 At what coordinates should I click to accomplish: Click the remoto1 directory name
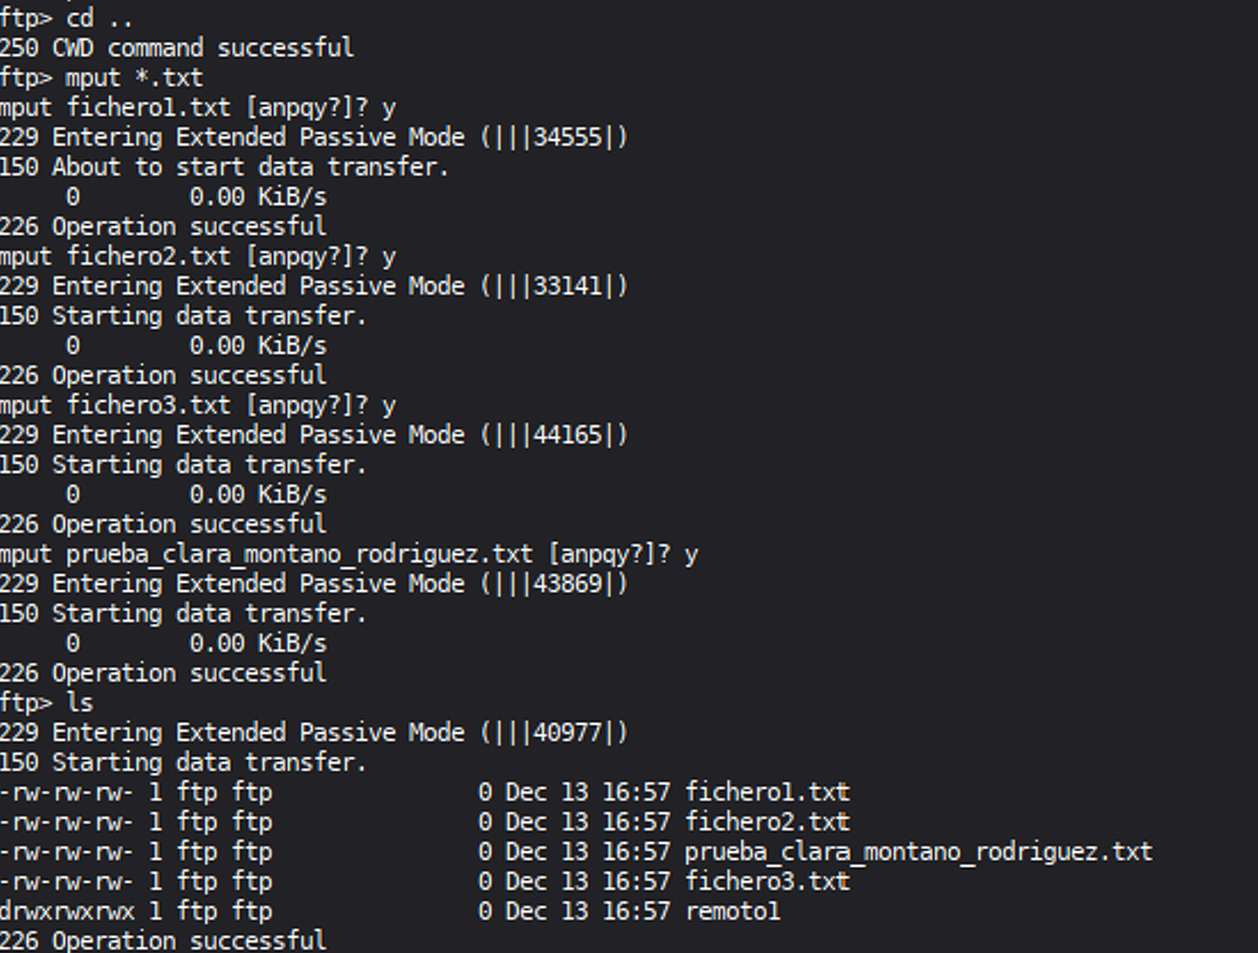click(x=732, y=912)
